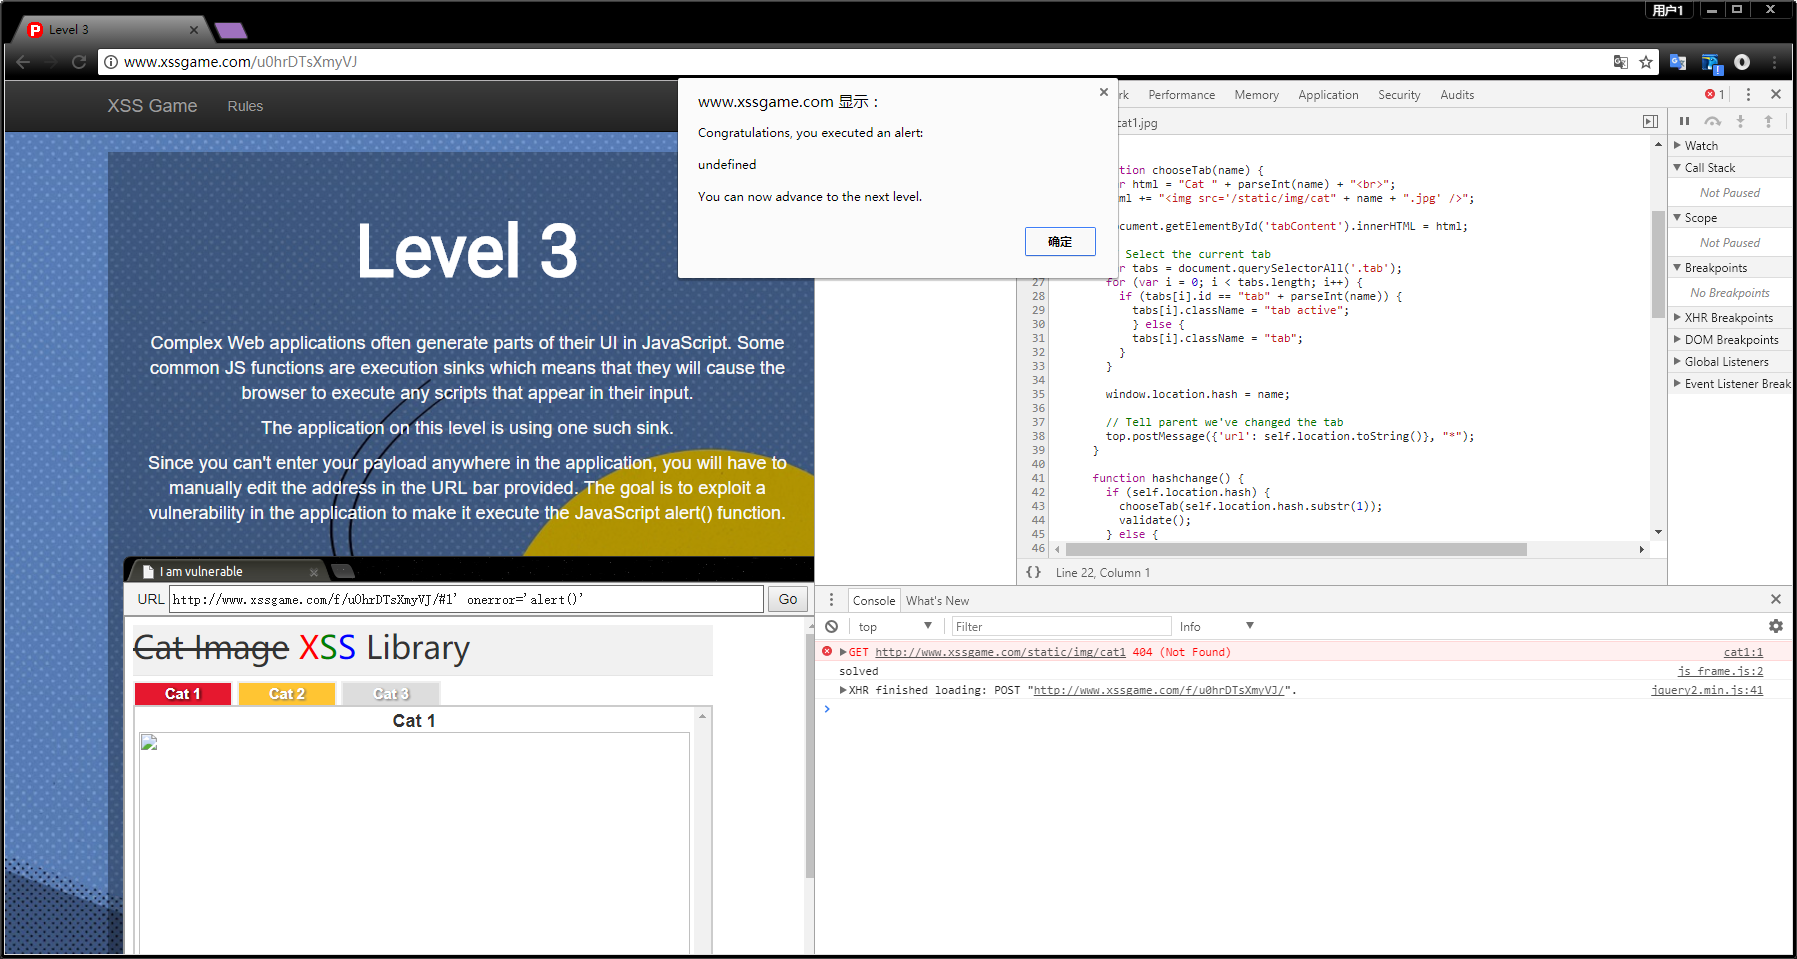Open the top context dropdown in console
The image size is (1797, 959).
coord(894,626)
